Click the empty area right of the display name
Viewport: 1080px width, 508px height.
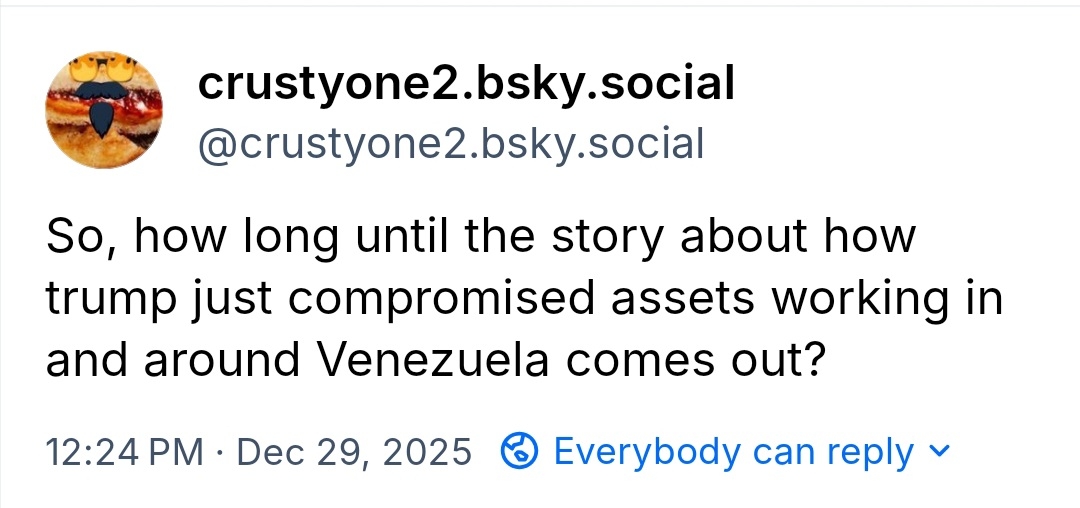pyautogui.click(x=900, y=84)
